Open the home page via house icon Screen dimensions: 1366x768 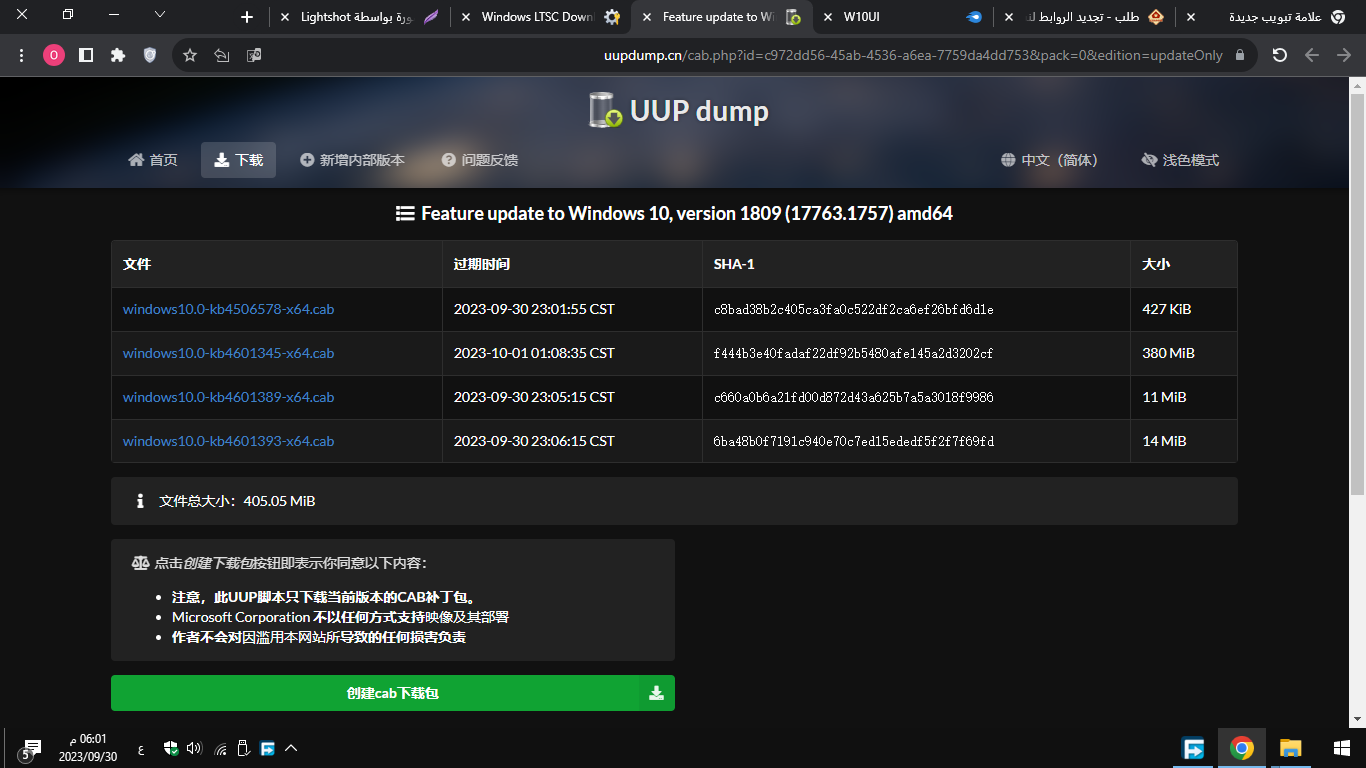pyautogui.click(x=136, y=160)
